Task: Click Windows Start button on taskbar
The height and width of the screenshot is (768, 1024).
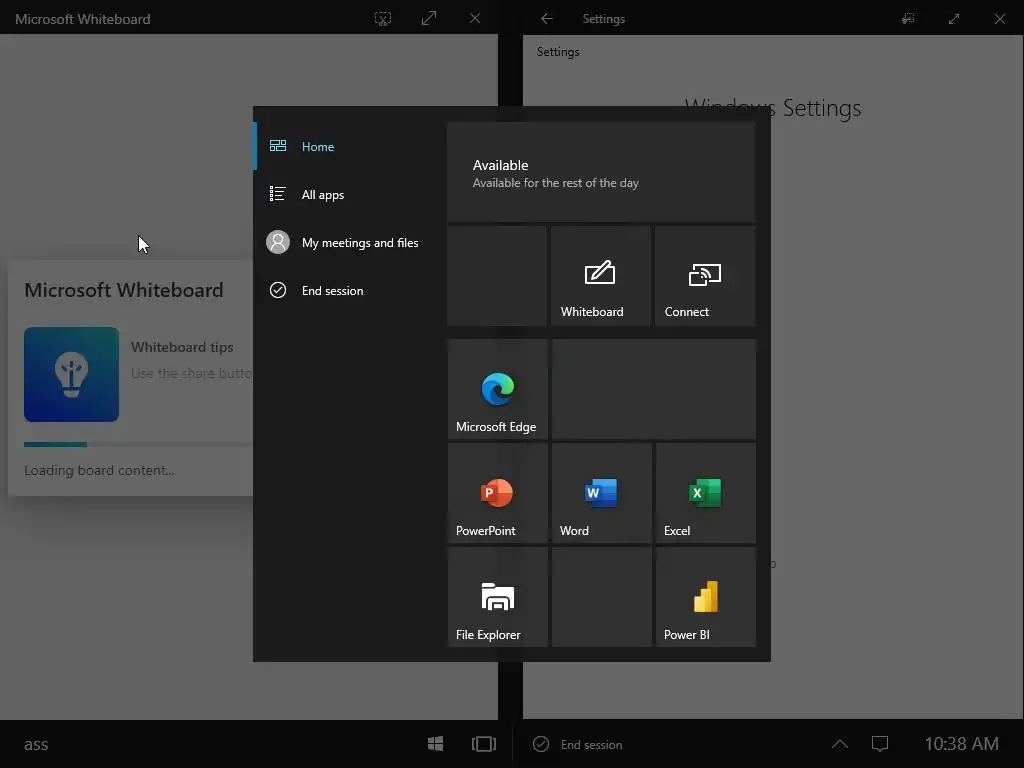Action: tap(436, 744)
